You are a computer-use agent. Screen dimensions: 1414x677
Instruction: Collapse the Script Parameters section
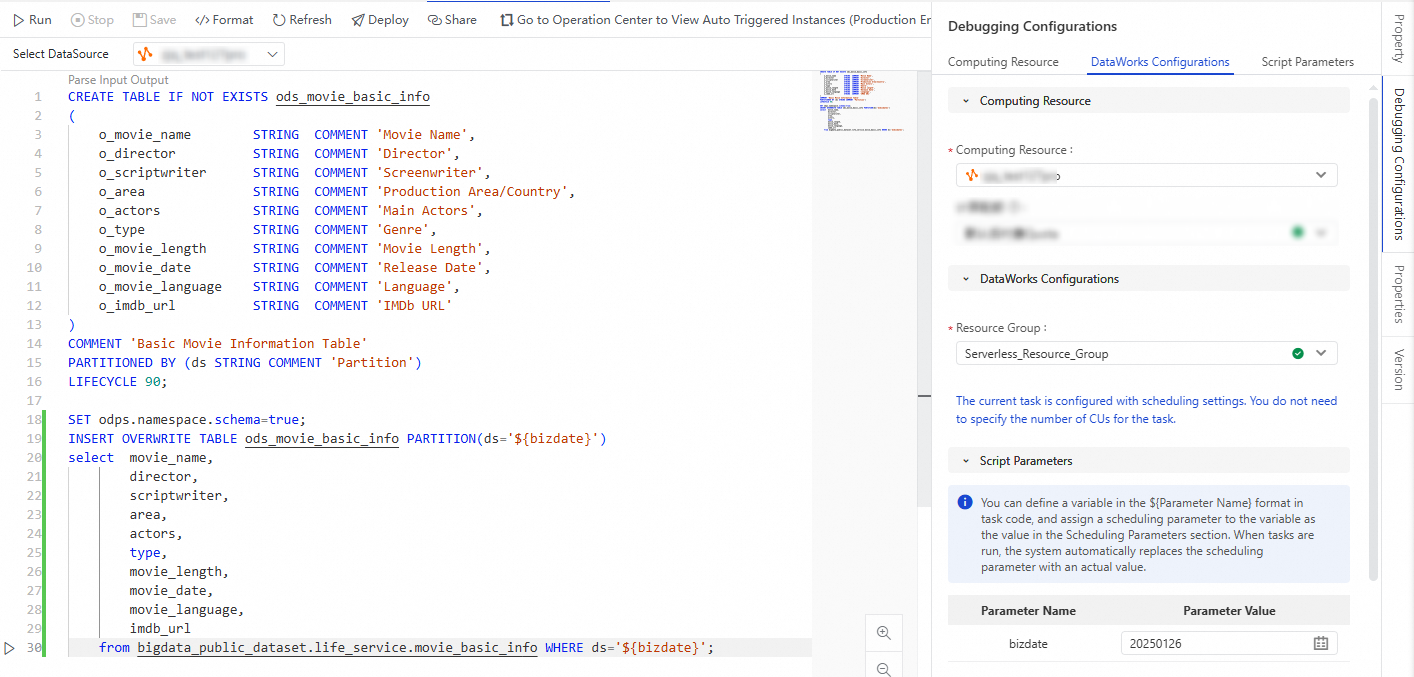[966, 460]
